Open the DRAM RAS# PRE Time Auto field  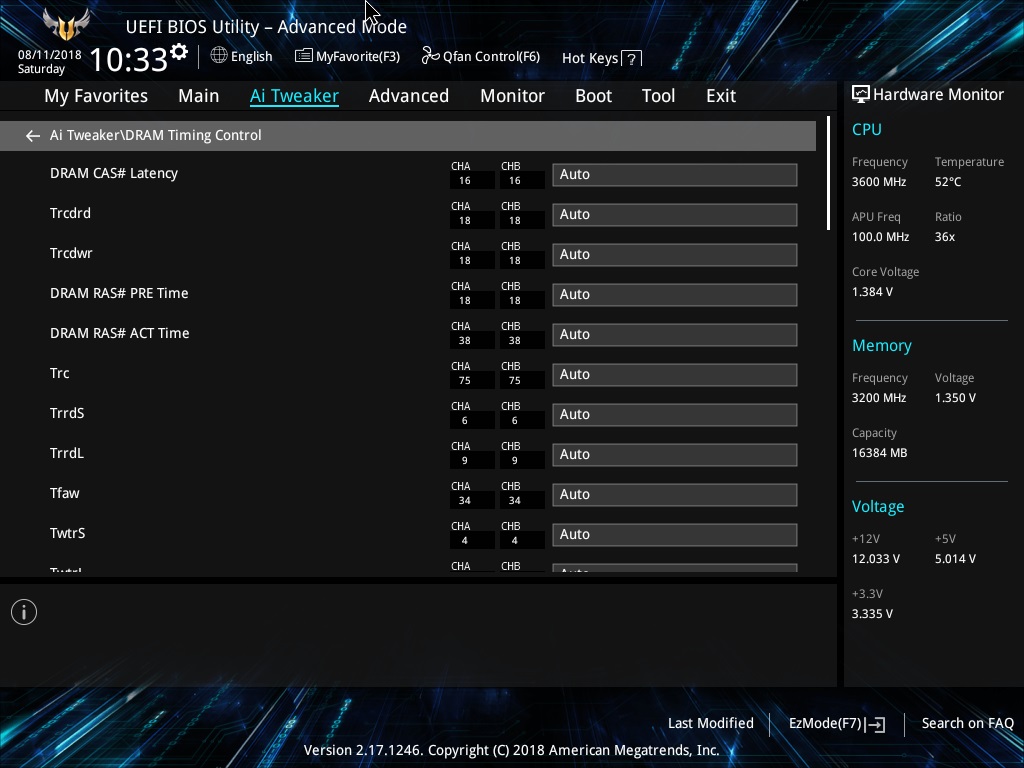[x=675, y=295]
